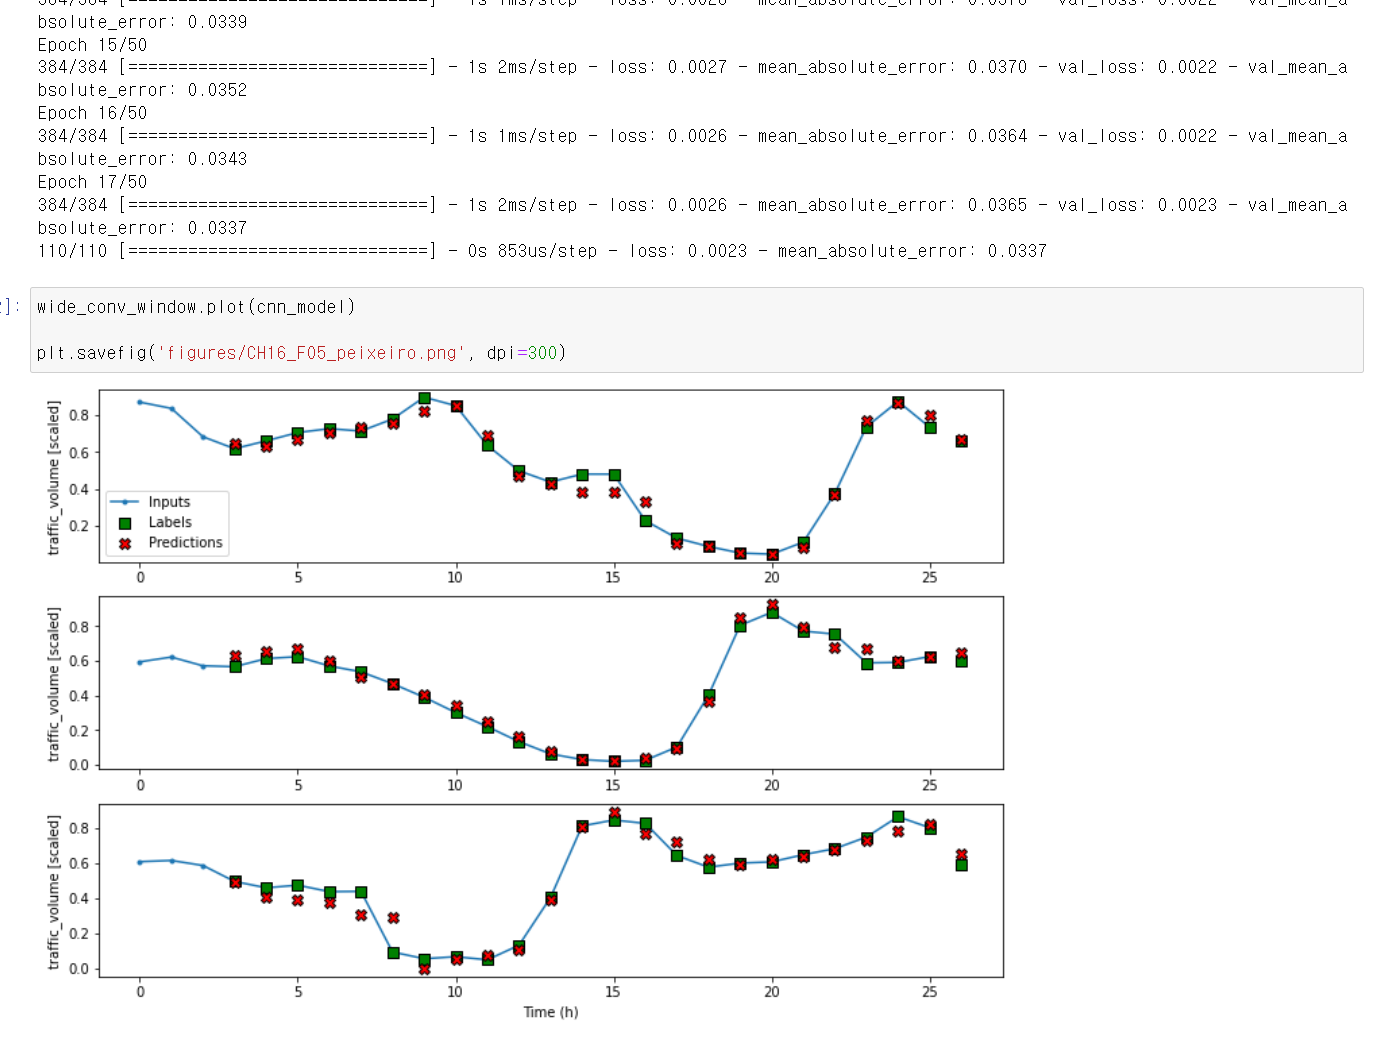This screenshot has width=1375, height=1056.
Task: Click the green Labels square marker in legend
Action: pos(125,523)
